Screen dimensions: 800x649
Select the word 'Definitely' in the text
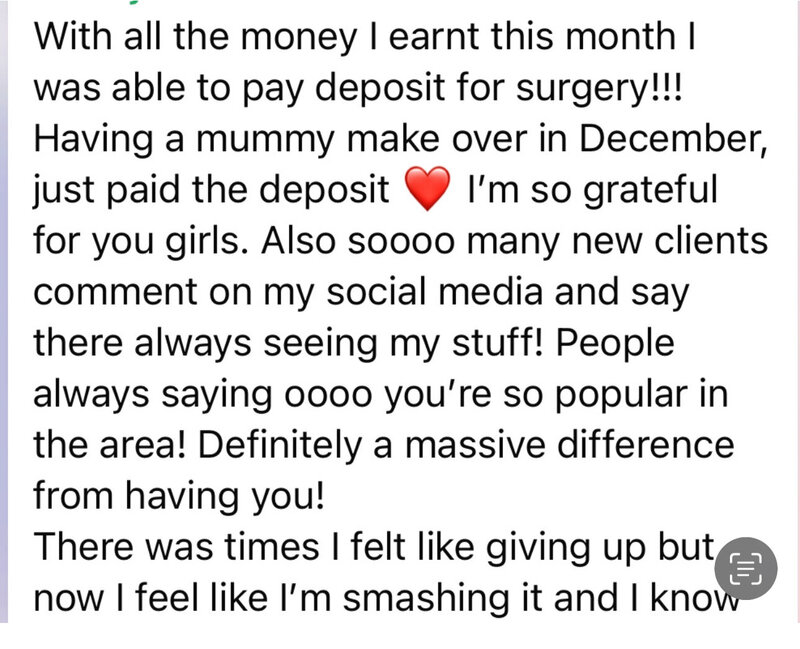[279, 445]
